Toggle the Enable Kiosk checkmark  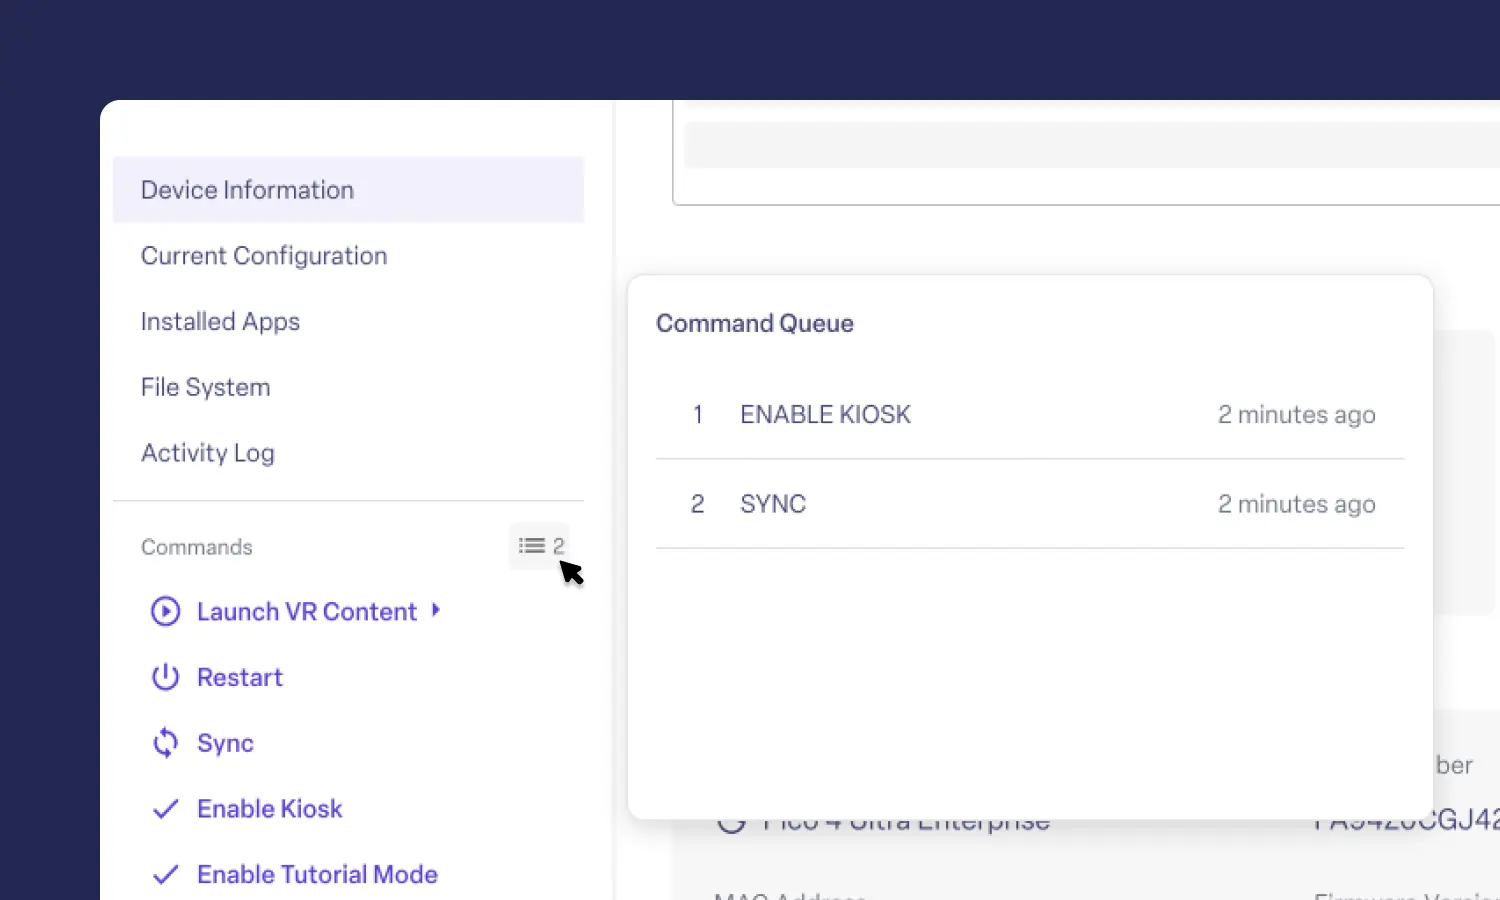click(x=165, y=809)
